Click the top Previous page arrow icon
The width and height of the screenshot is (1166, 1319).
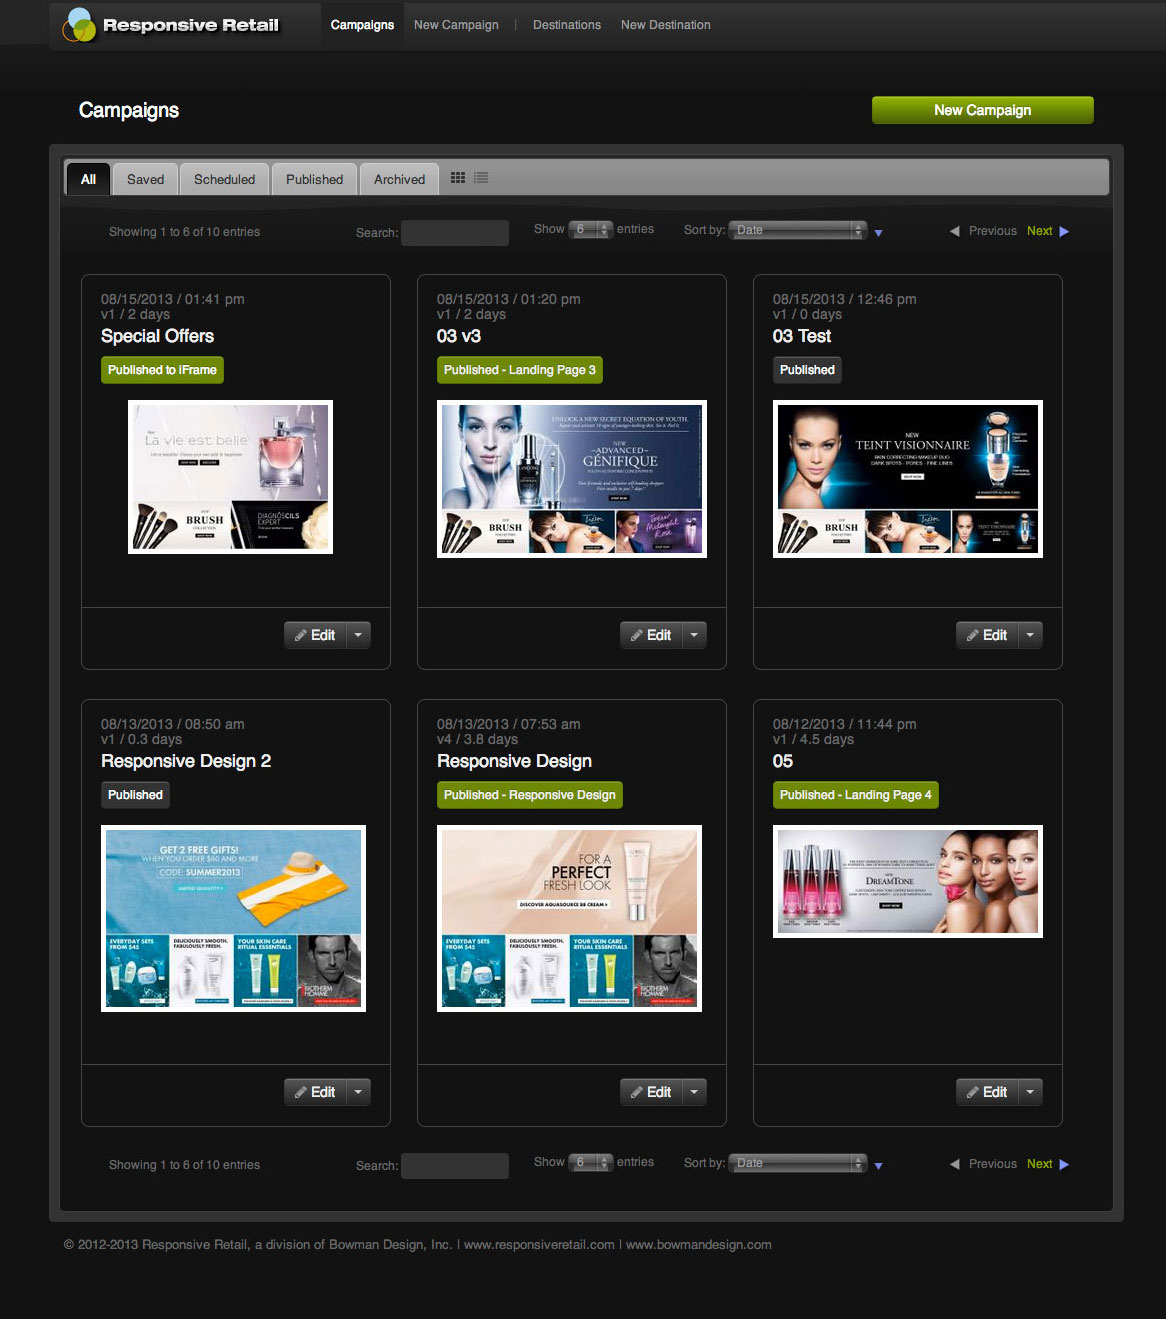(954, 231)
